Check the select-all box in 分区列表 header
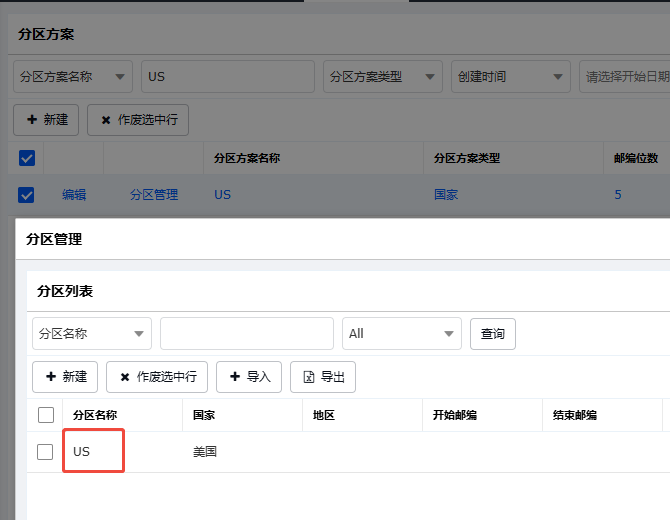Screen dimensions: 670x520 coord(46,415)
